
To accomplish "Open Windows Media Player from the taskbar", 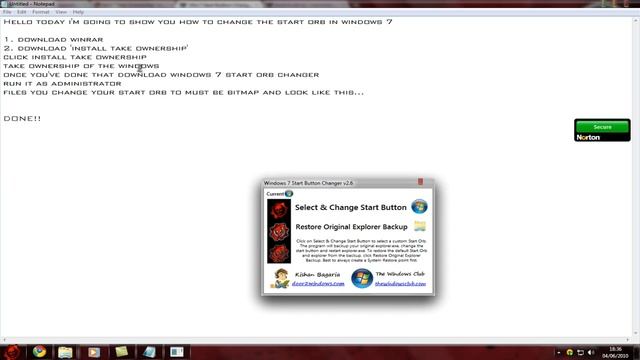I will click(93, 351).
